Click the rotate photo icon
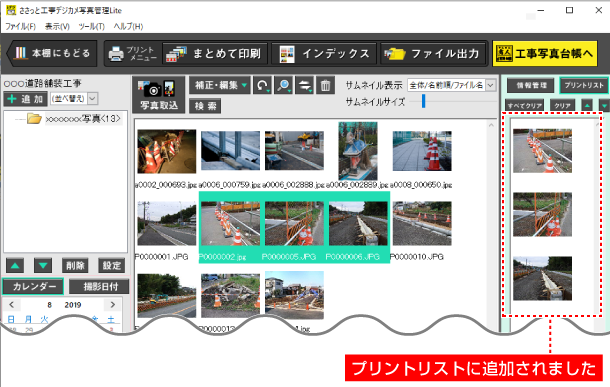The image size is (610, 387). (262, 85)
